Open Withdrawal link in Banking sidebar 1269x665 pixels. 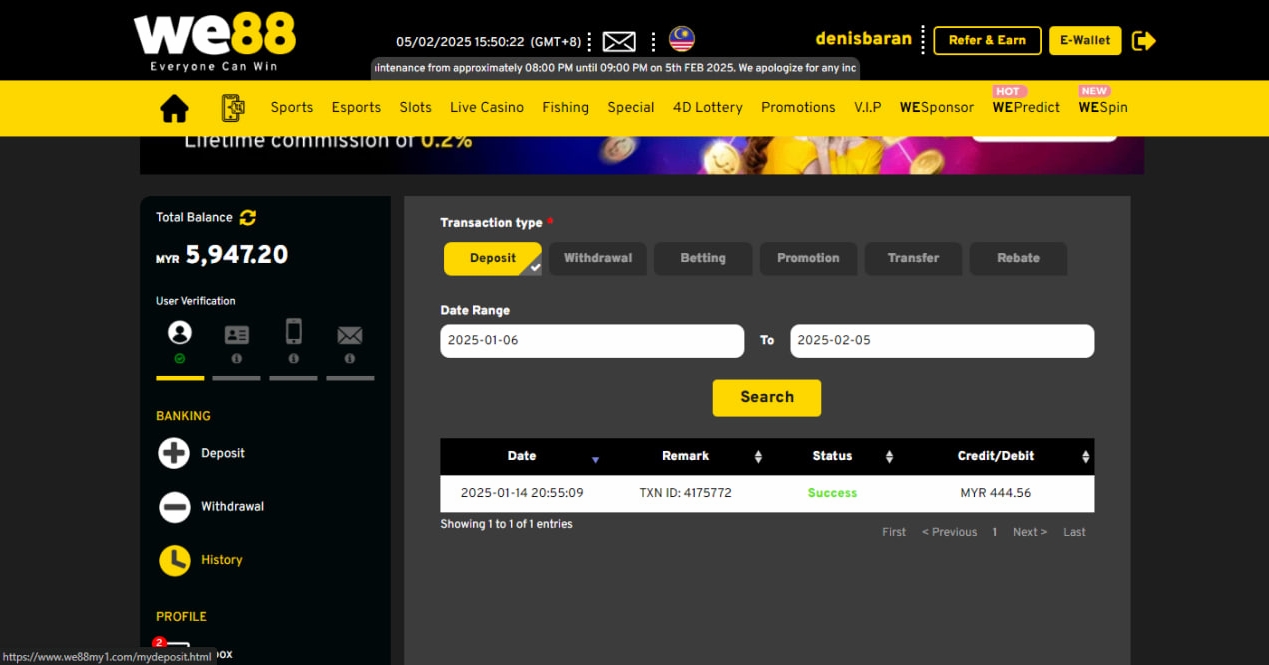click(x=233, y=507)
